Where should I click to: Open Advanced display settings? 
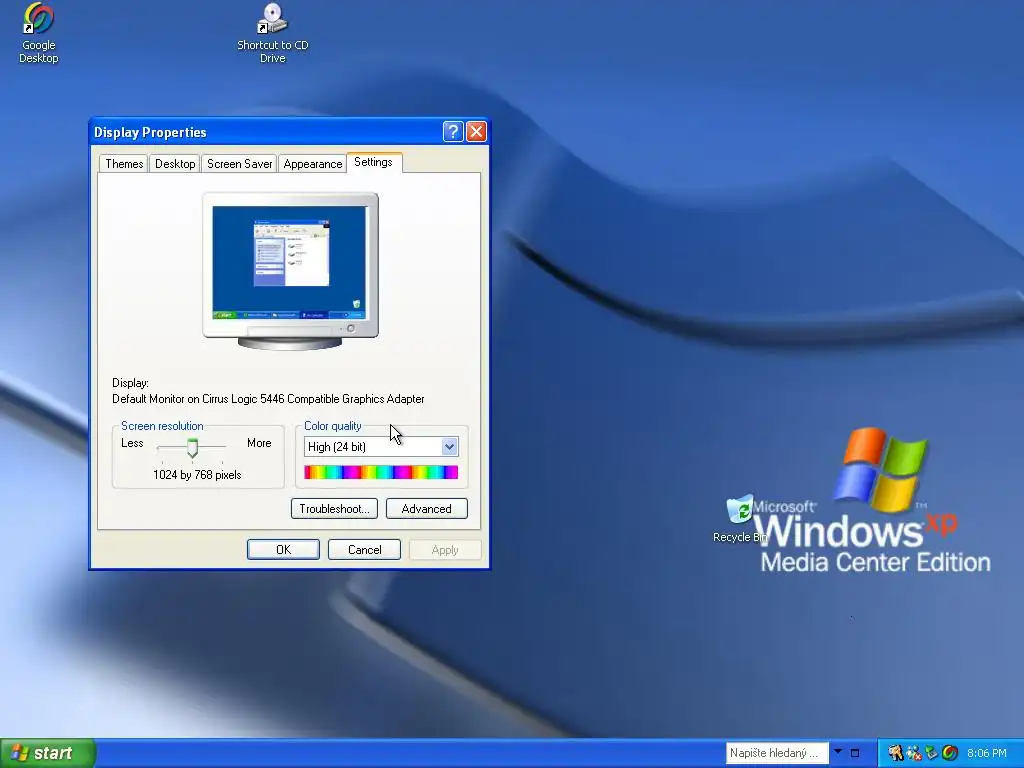(426, 509)
